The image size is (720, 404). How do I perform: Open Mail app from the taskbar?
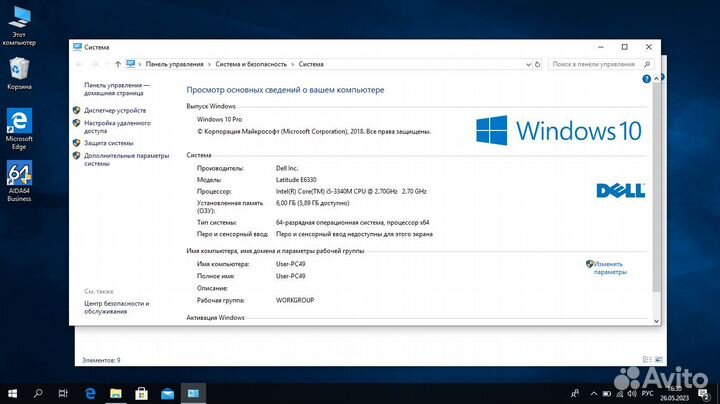click(167, 393)
